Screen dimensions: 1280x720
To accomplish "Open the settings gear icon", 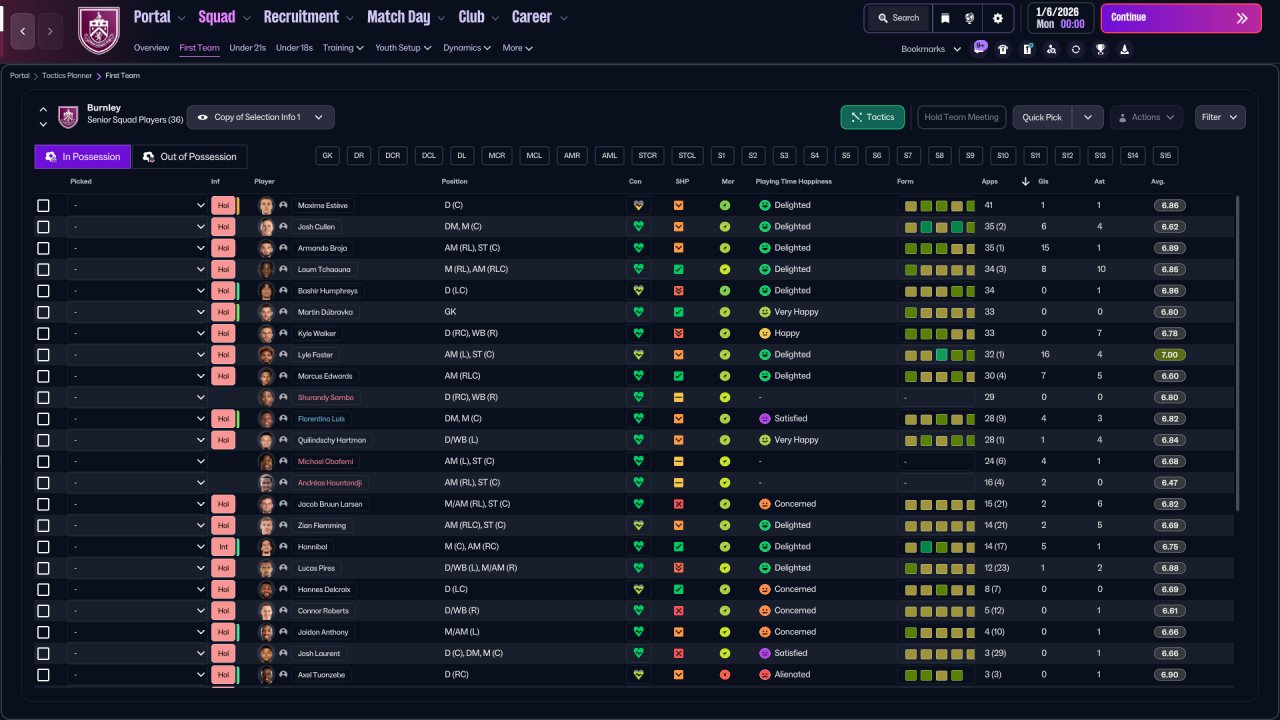I will [x=997, y=18].
